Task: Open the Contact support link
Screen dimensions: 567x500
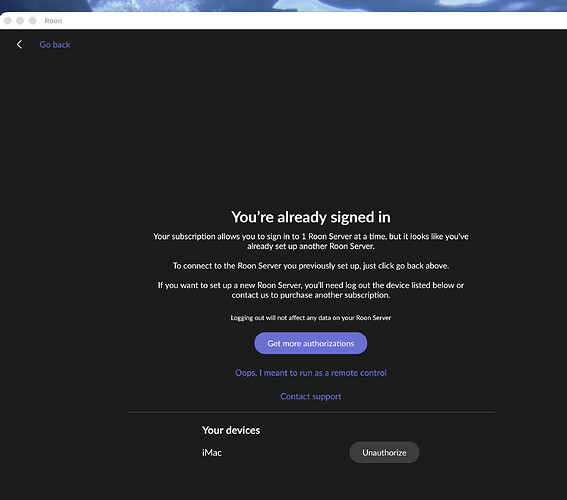Action: click(311, 397)
